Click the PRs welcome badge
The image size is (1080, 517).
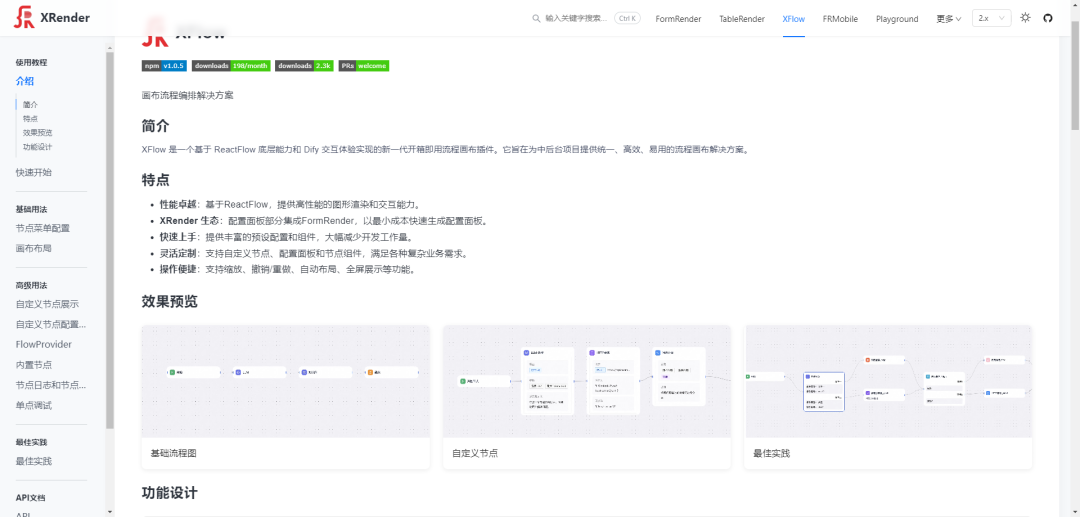tap(364, 66)
